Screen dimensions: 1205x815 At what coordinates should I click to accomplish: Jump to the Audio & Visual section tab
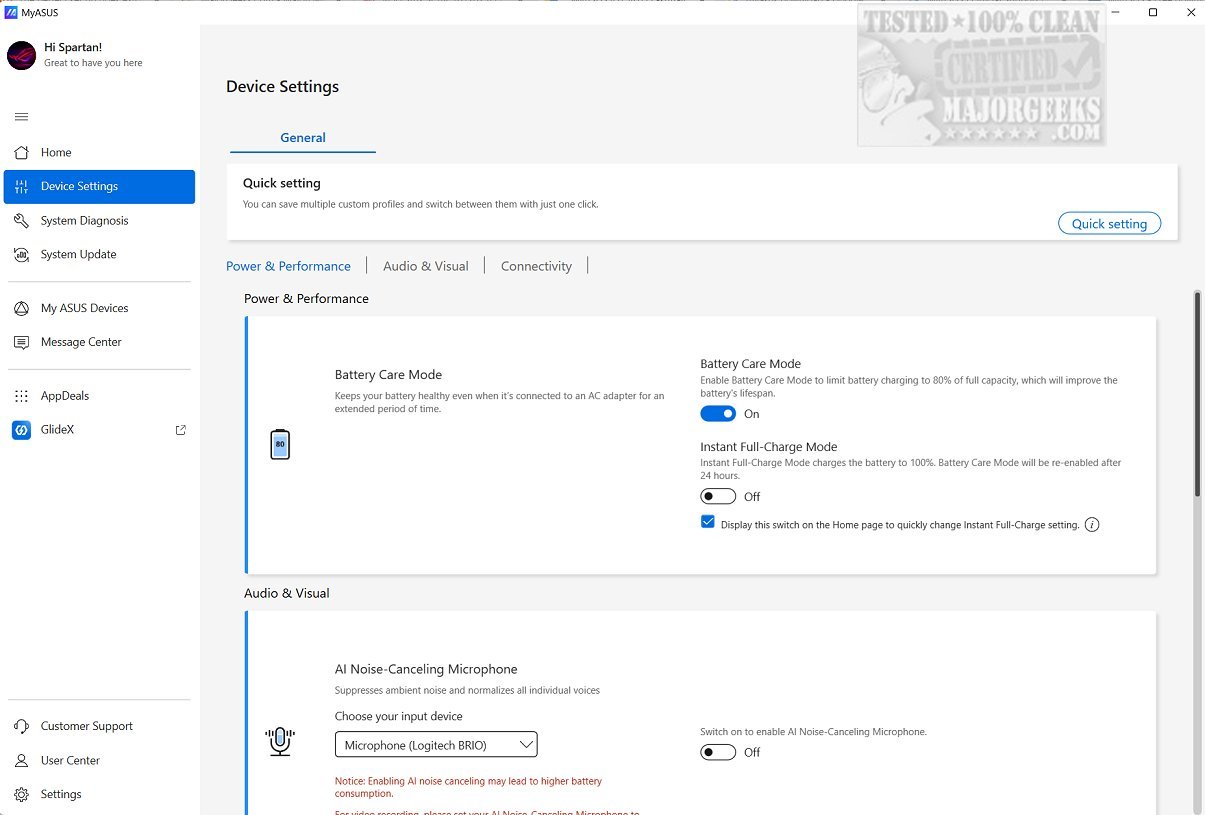click(425, 267)
